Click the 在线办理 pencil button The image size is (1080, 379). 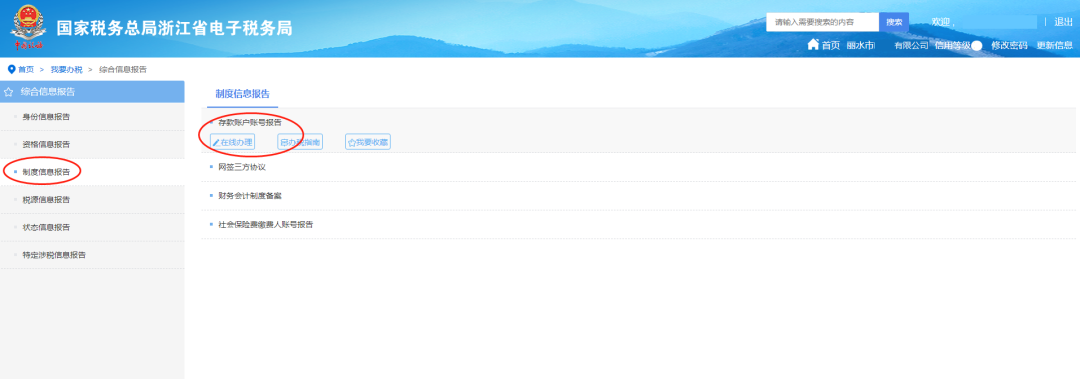[x=232, y=143]
